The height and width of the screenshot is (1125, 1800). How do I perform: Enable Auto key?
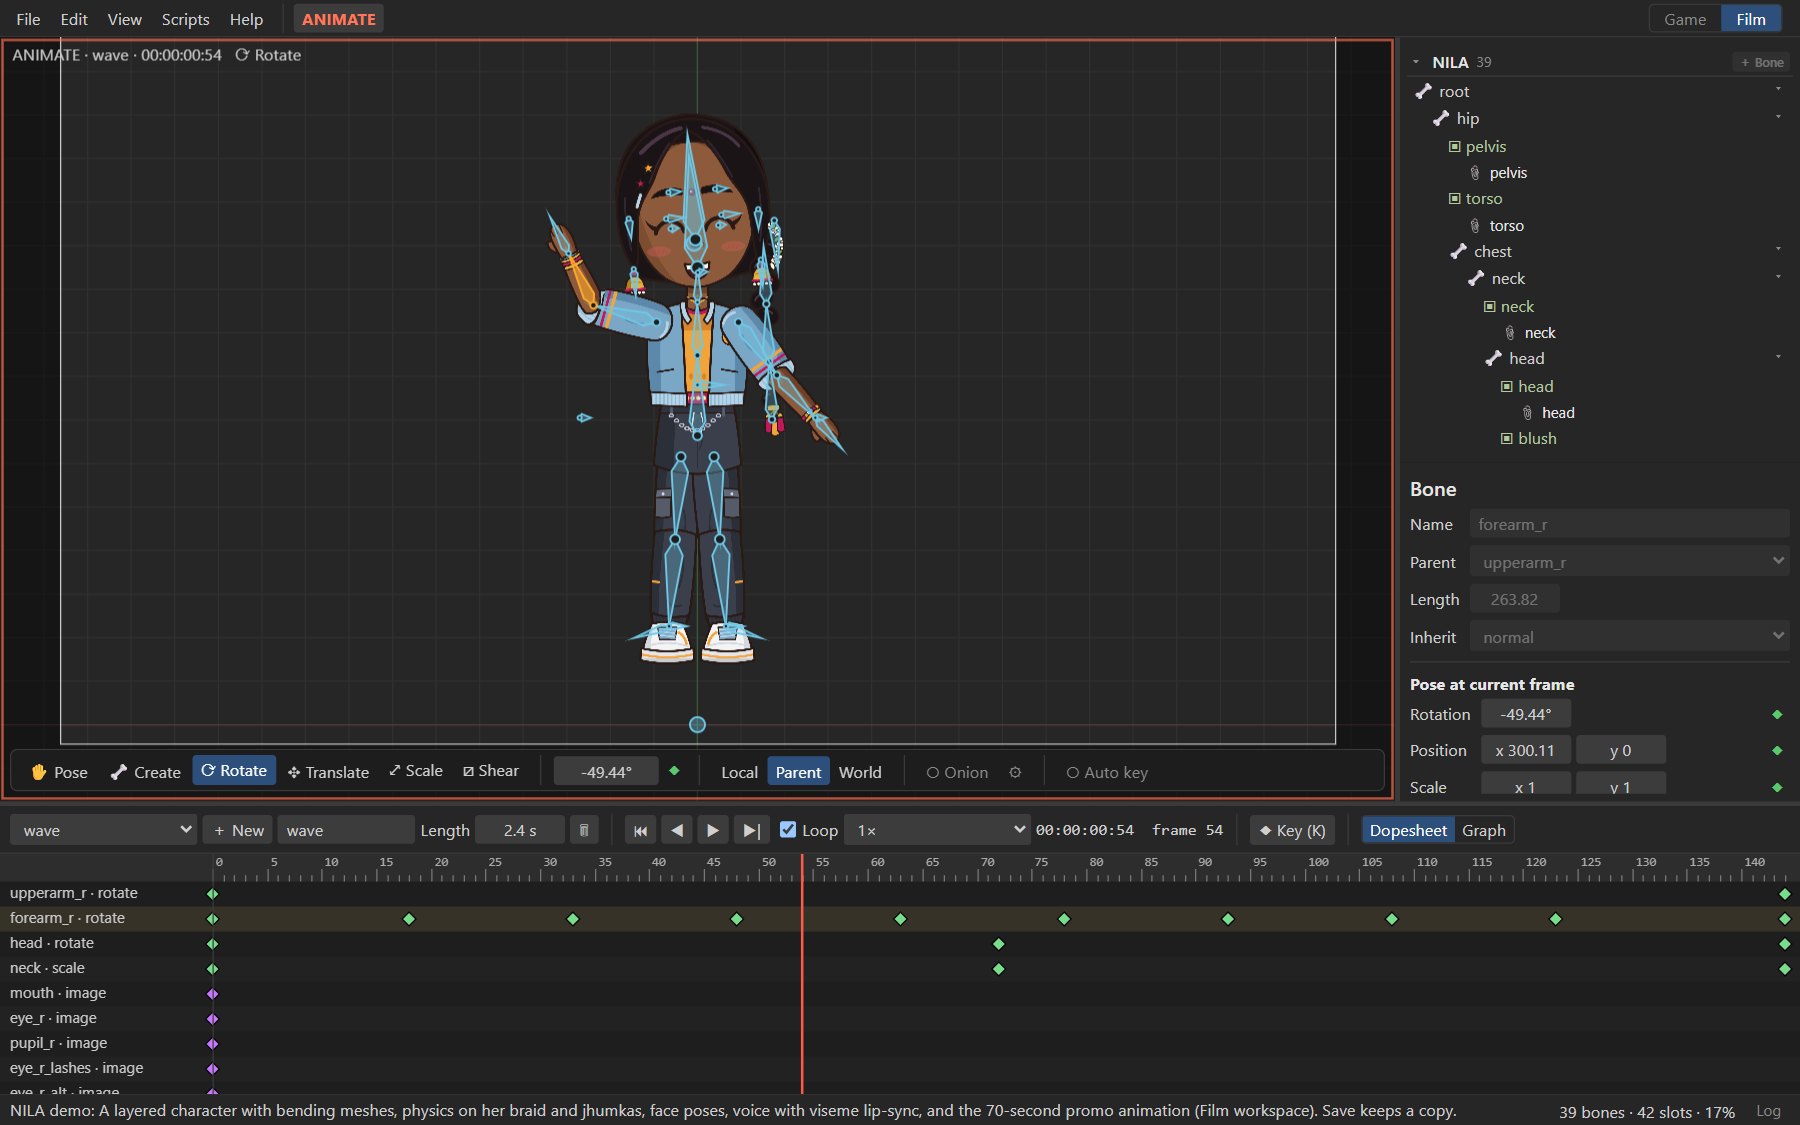coord(1107,772)
